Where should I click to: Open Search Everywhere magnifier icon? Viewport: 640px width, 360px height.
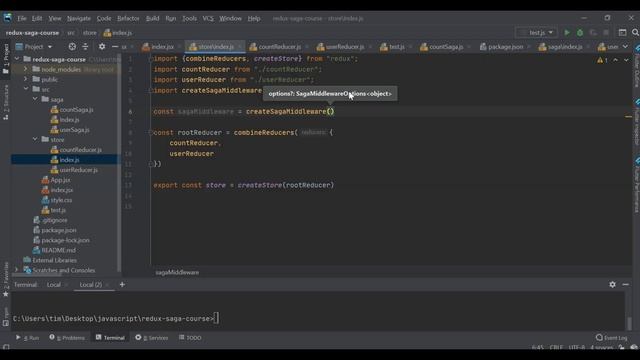click(x=635, y=33)
